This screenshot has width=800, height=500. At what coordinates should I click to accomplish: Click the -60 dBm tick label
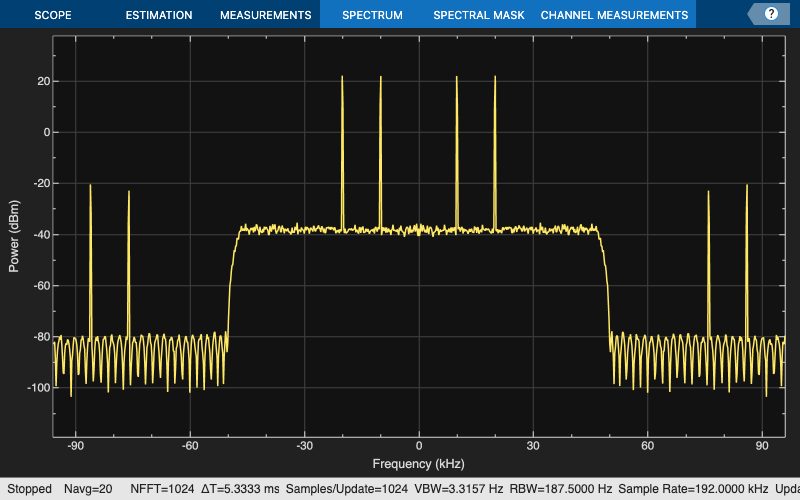tap(42, 286)
